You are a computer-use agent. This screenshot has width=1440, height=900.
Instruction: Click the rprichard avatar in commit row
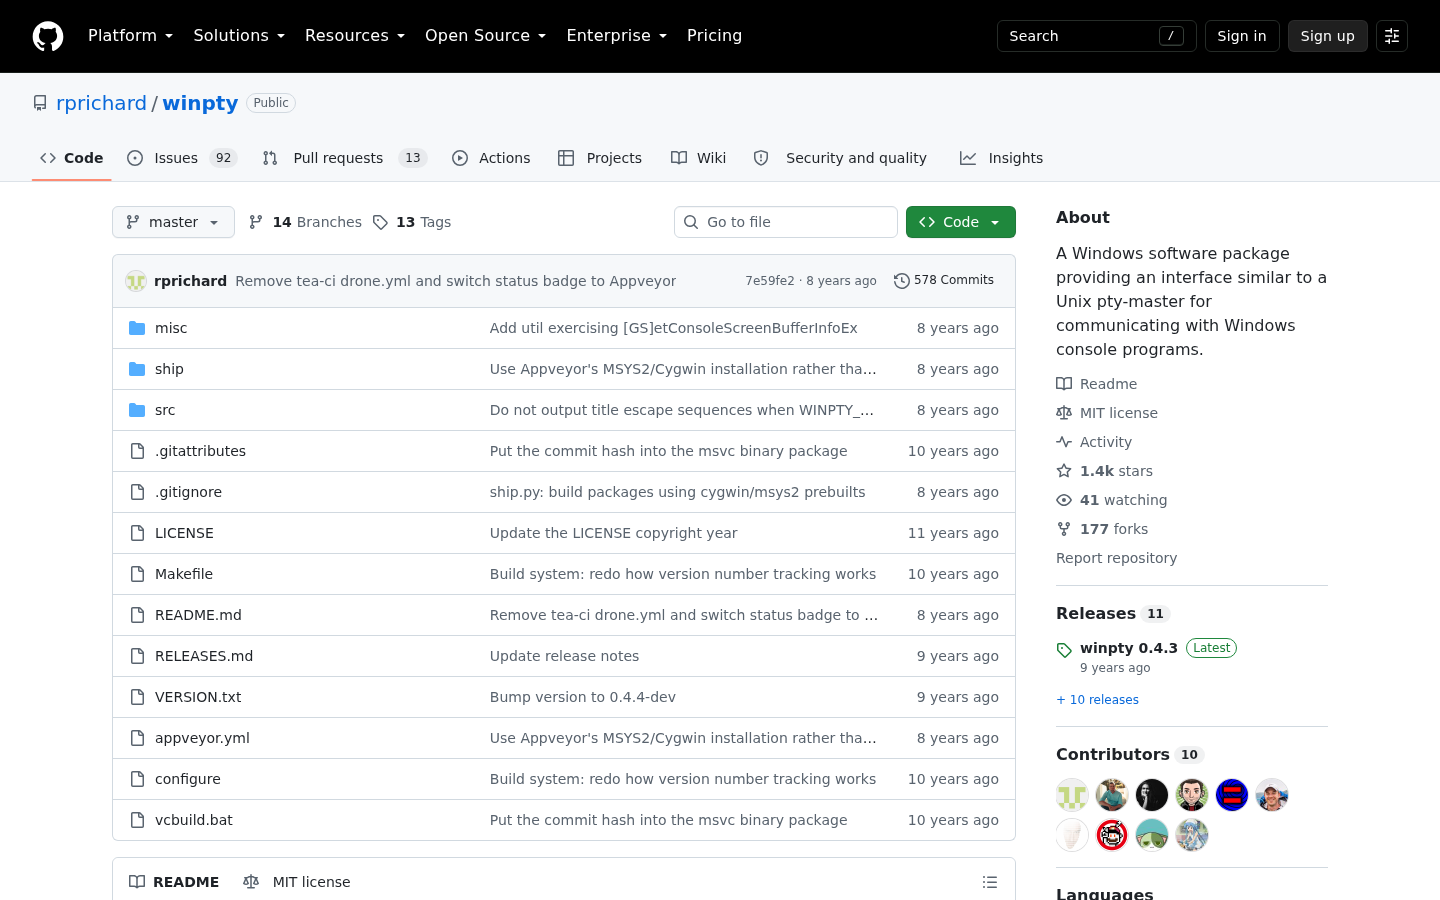(x=136, y=281)
